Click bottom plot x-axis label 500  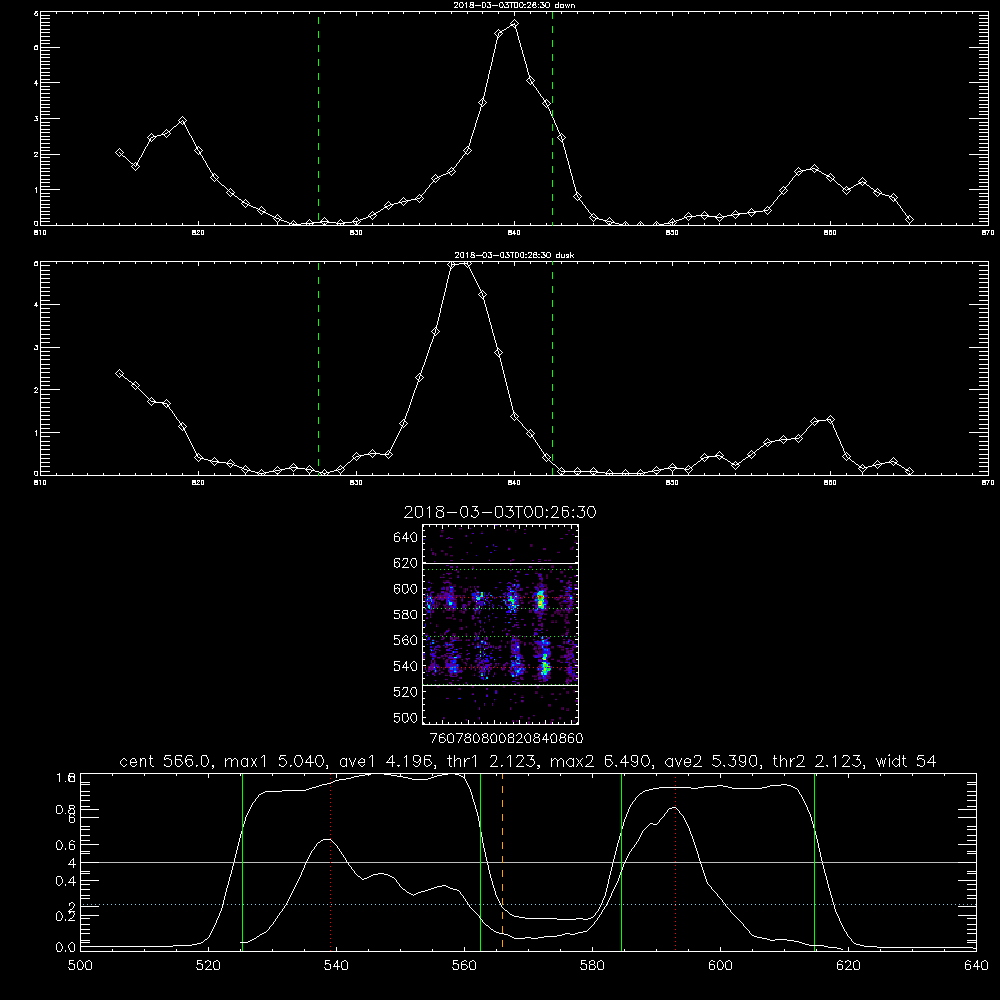pos(80,966)
